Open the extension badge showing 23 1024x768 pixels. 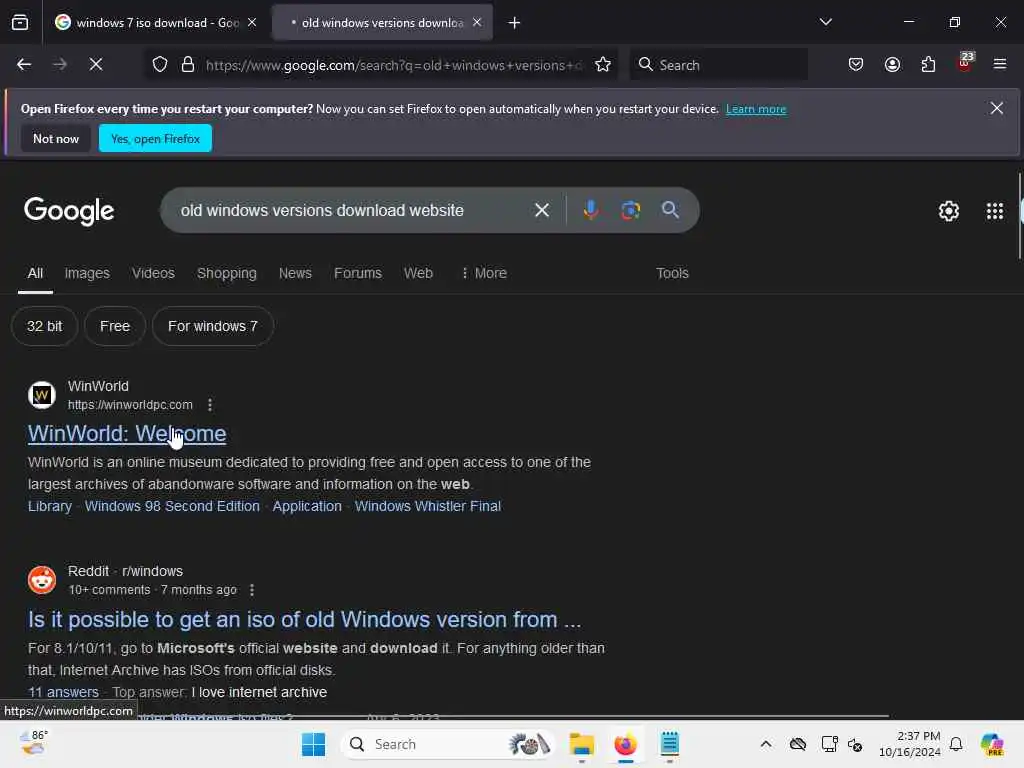[x=965, y=63]
